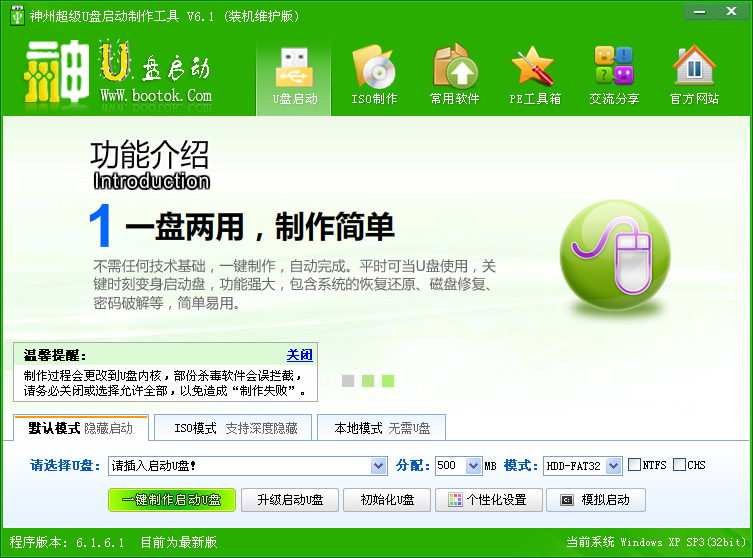Viewport: 753px width, 558px height.
Task: Open 个性化设置 button
Action: click(489, 500)
